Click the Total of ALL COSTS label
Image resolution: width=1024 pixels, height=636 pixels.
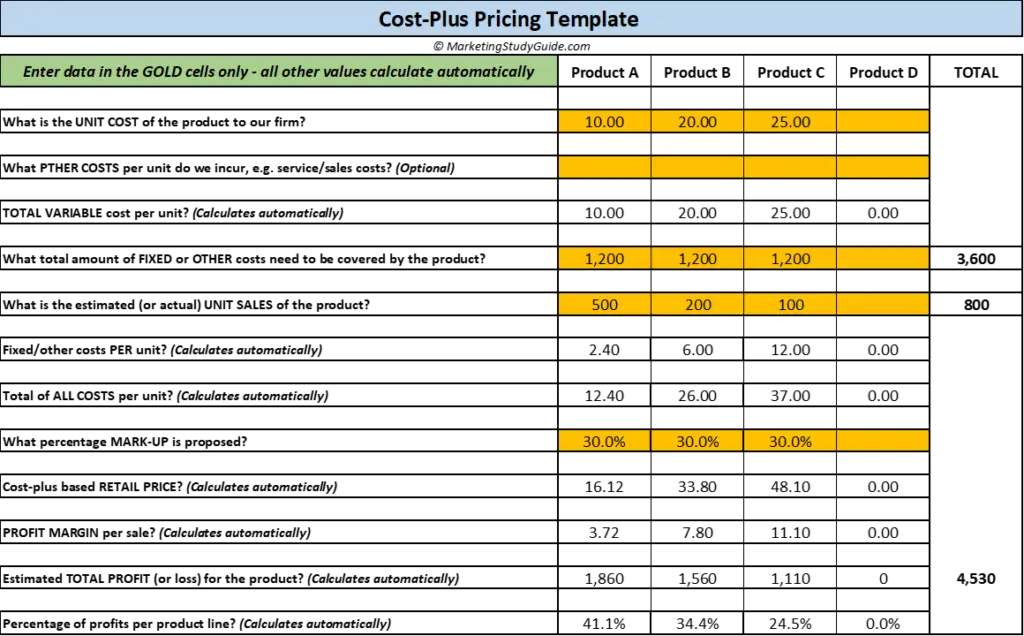165,396
